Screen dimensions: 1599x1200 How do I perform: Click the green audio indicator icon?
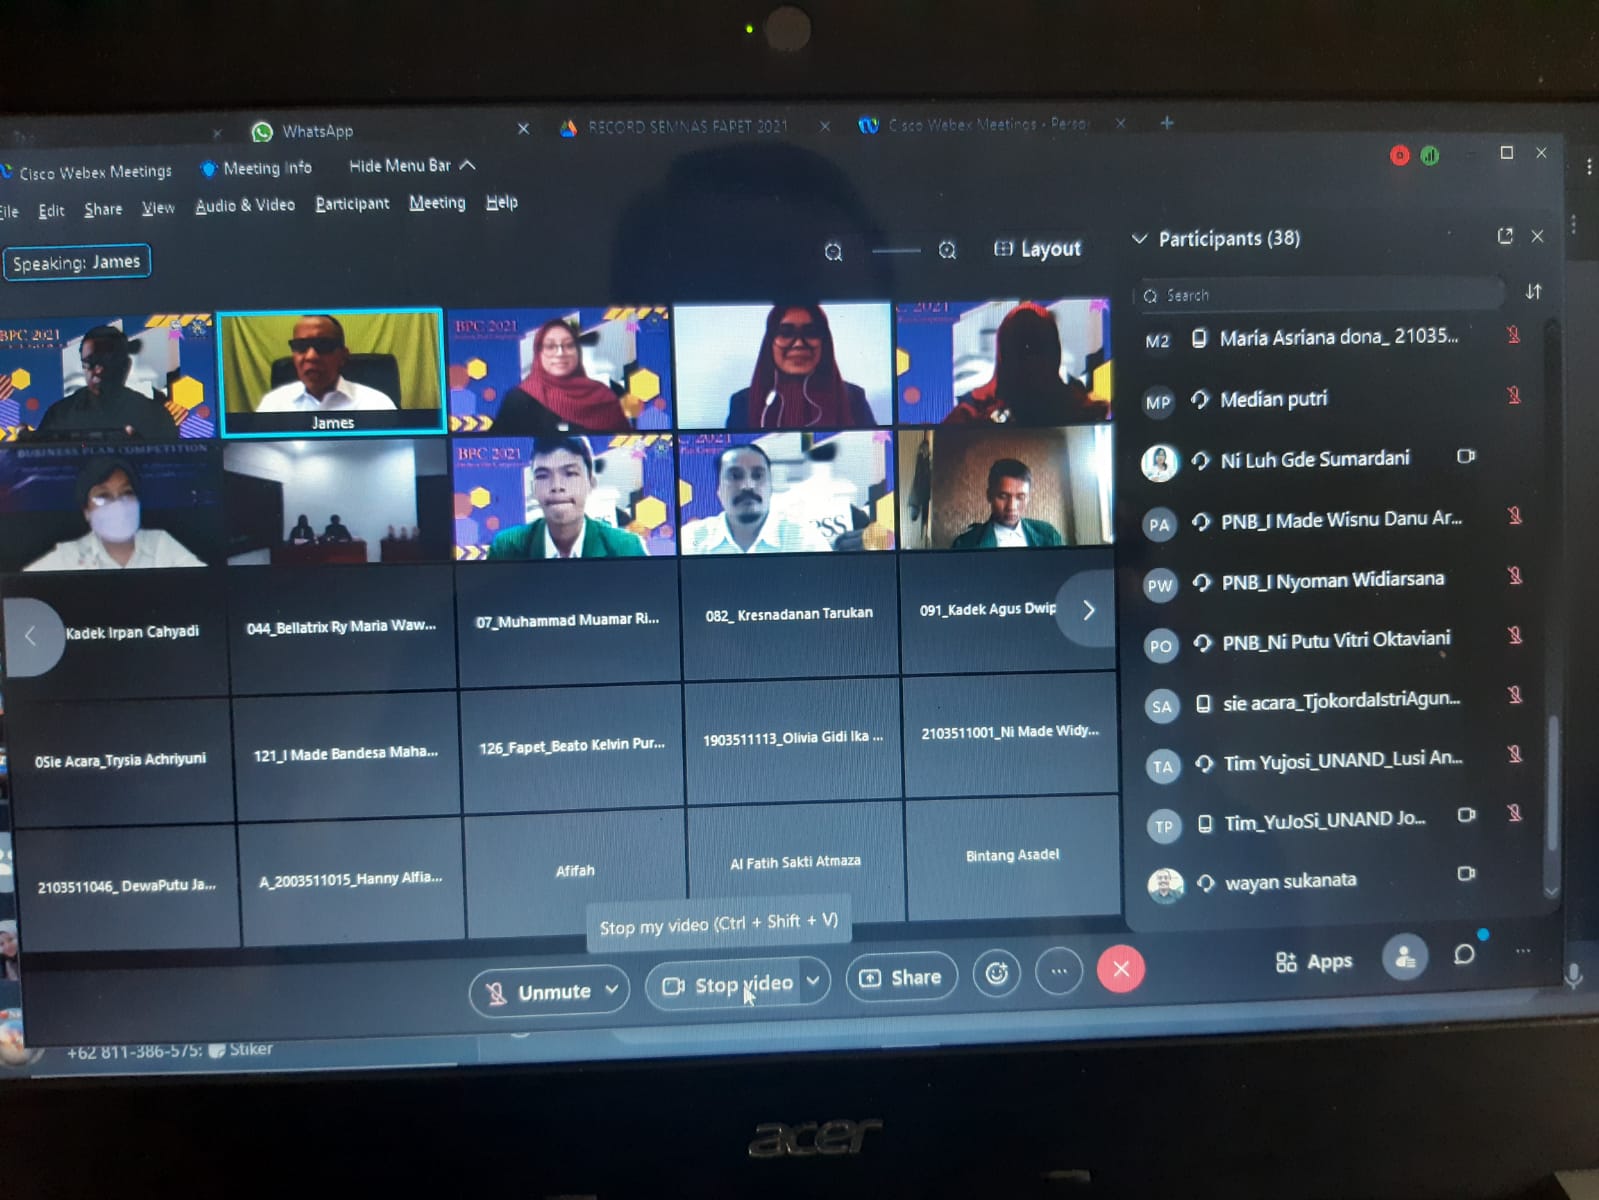point(1430,155)
